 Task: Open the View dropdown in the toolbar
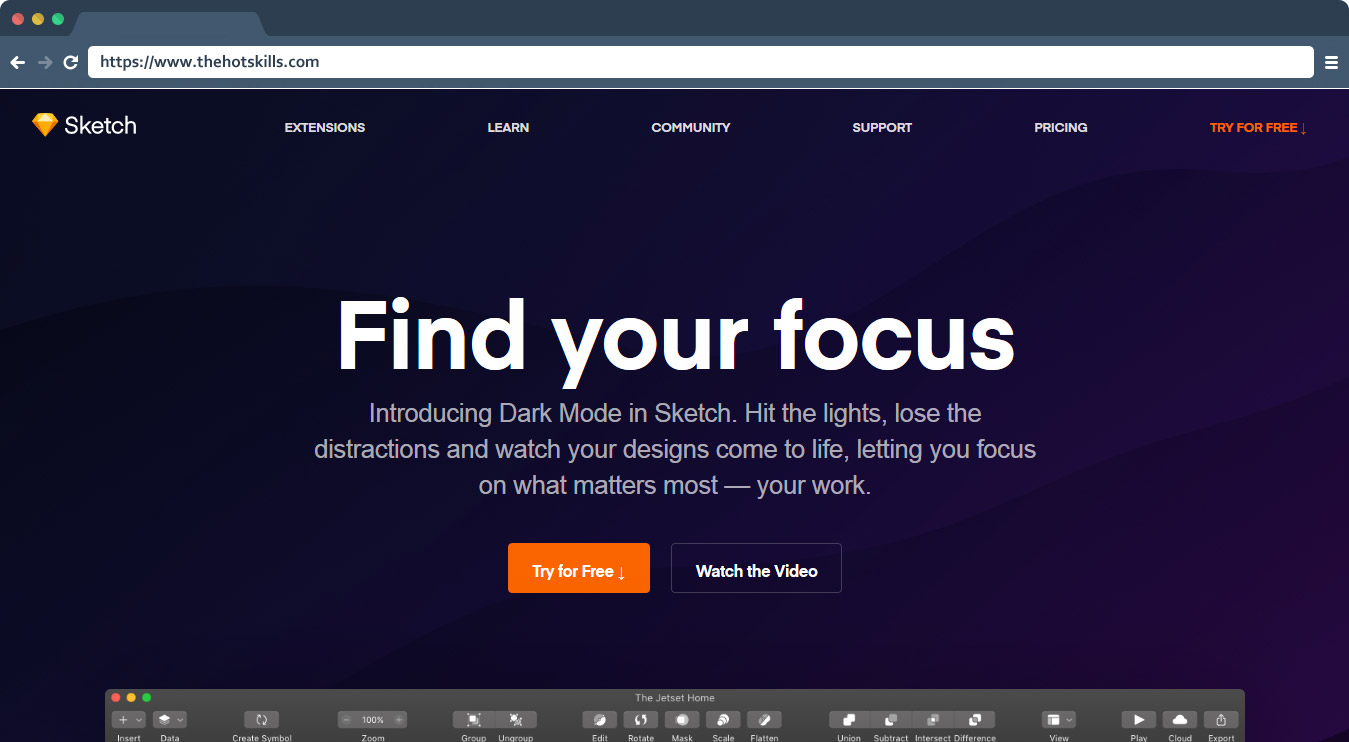point(1059,720)
